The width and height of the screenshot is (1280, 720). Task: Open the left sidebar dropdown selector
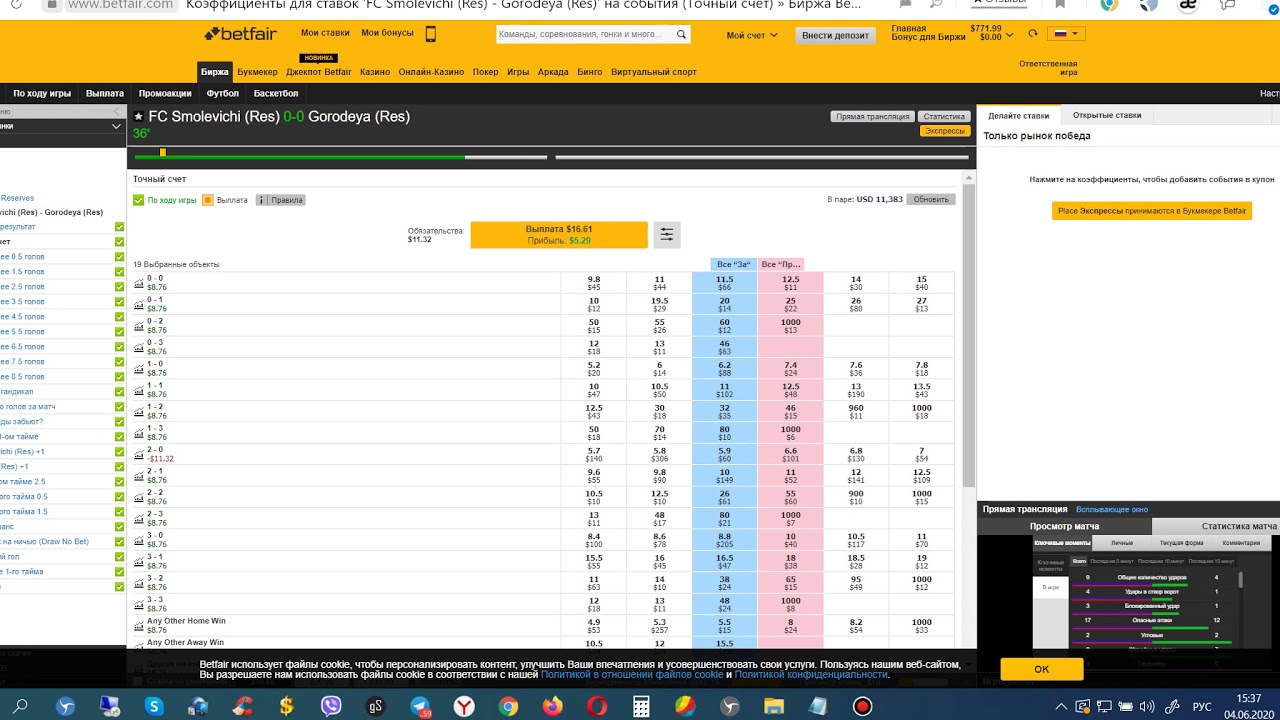point(61,126)
